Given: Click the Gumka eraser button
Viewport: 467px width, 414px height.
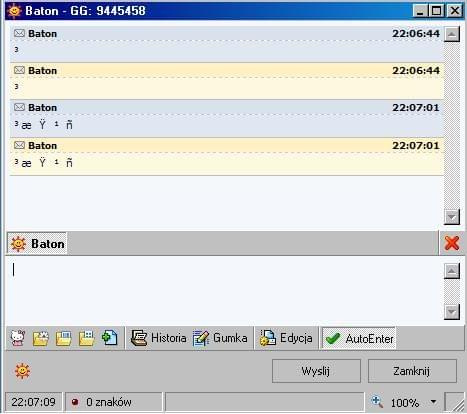Looking at the screenshot, I should 220,338.
